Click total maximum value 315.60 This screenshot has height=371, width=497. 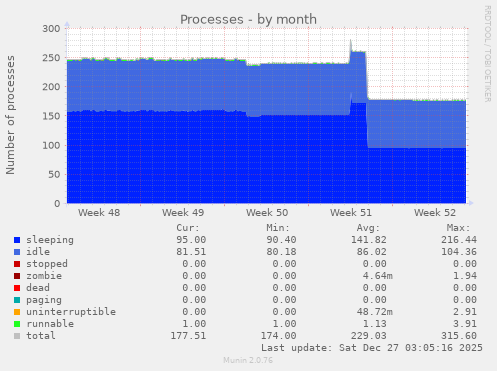(459, 336)
